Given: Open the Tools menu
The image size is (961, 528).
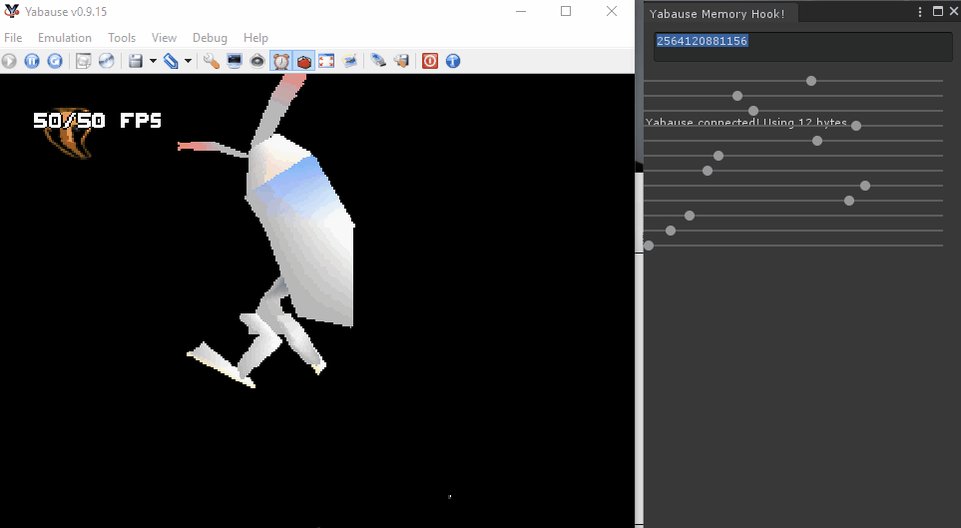Looking at the screenshot, I should (x=122, y=37).
